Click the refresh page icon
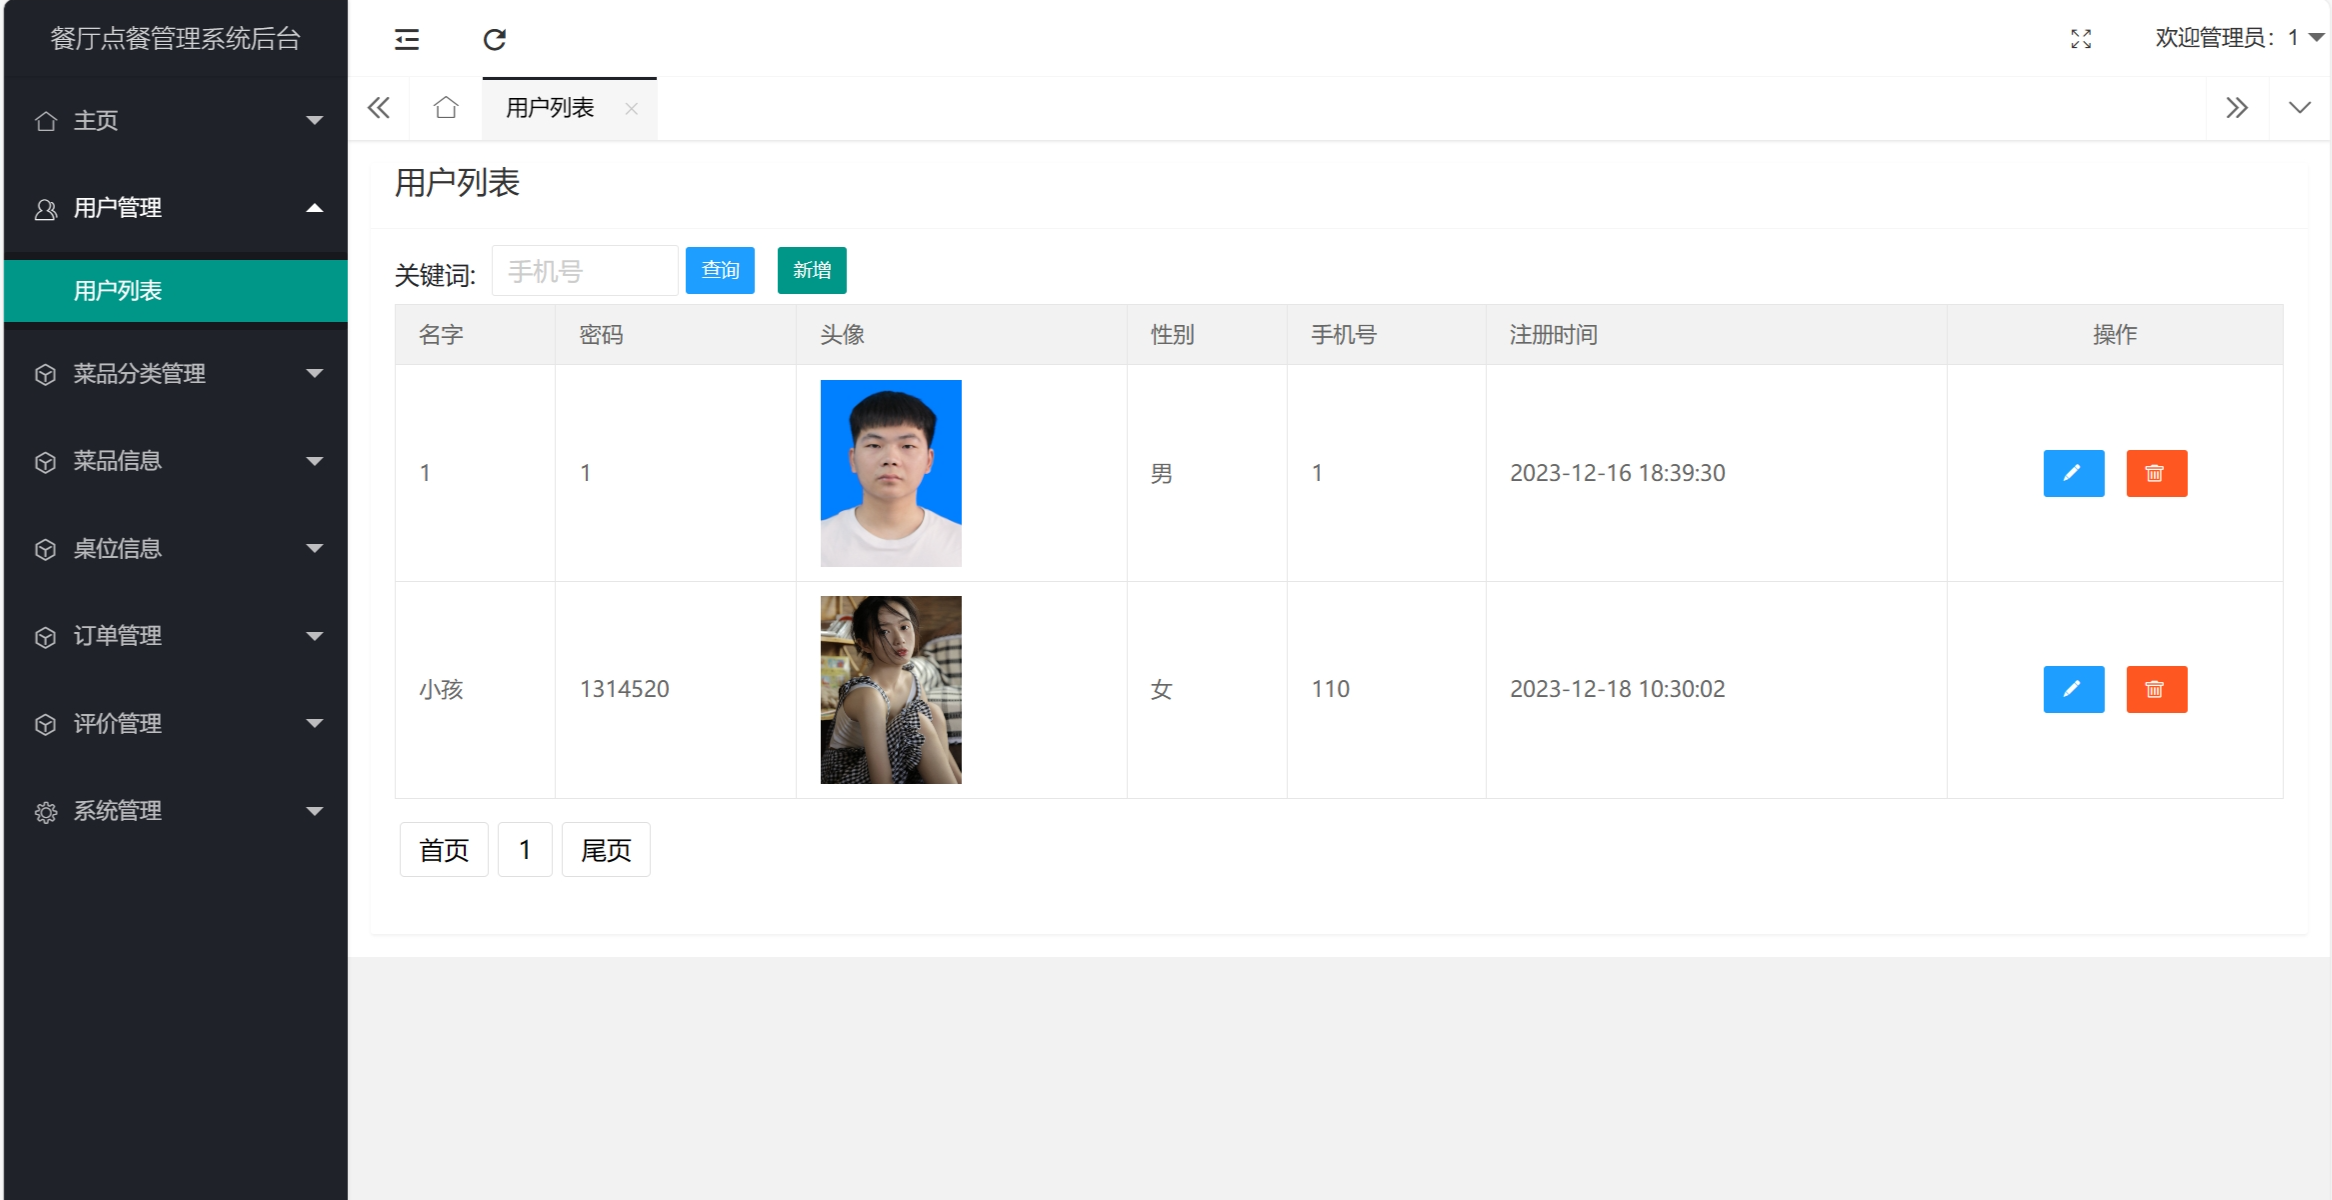The width and height of the screenshot is (2332, 1200). (494, 39)
